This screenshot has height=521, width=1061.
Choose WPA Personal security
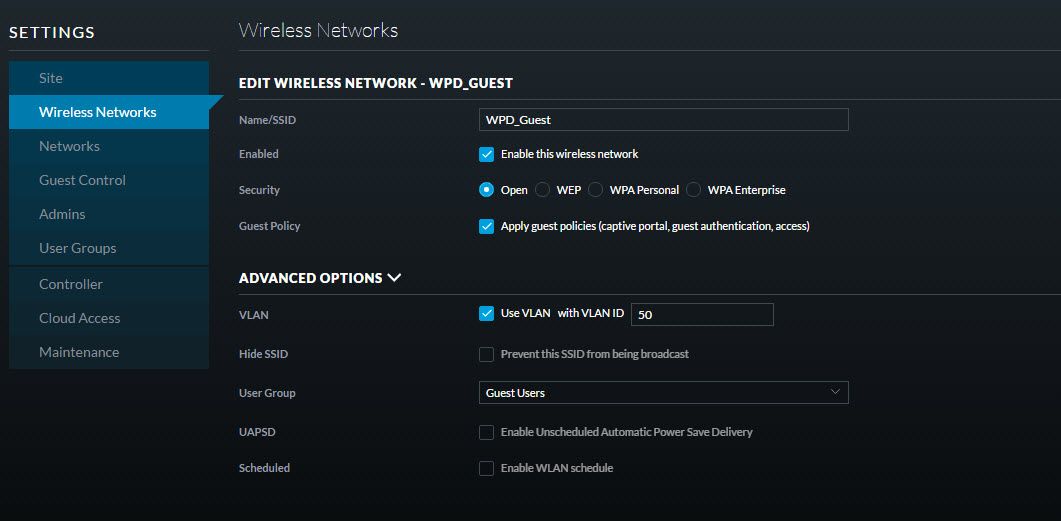point(595,190)
